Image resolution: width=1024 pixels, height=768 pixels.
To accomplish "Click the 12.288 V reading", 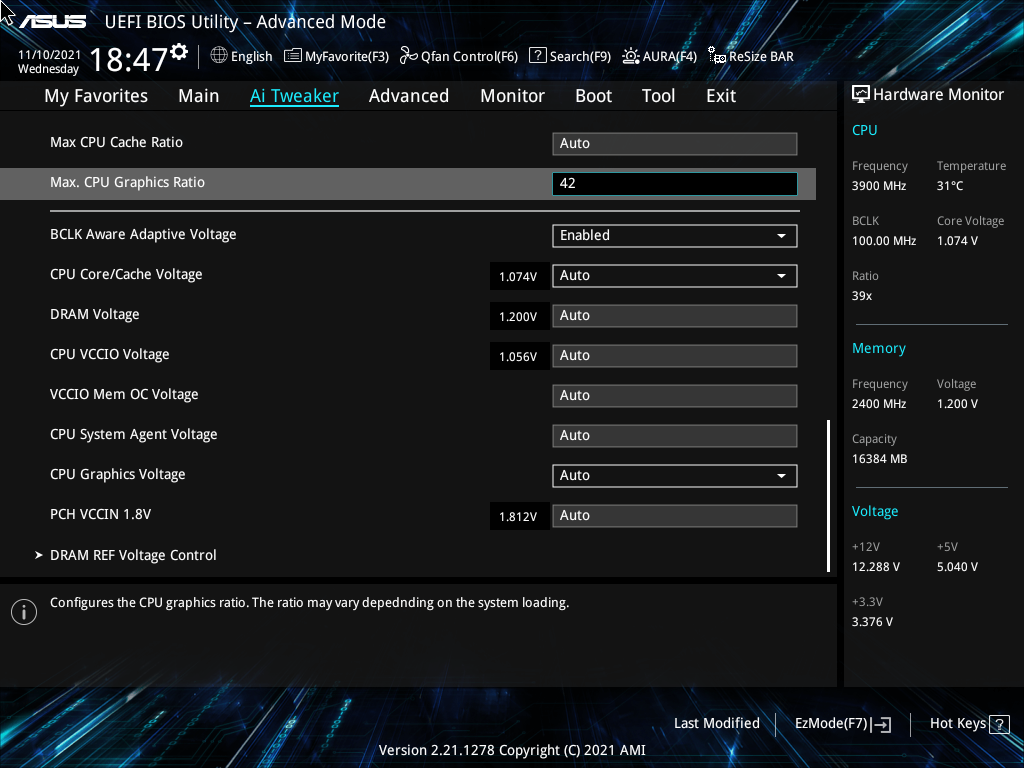I will click(875, 567).
